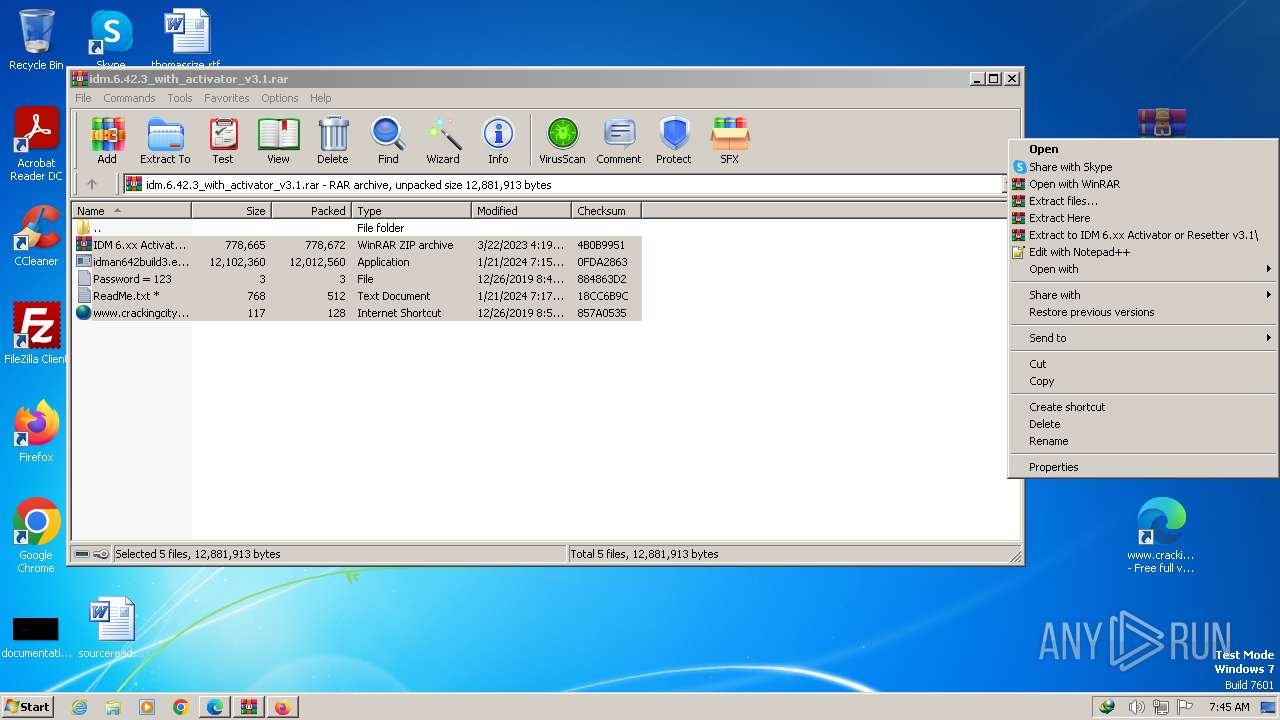Sort by Name column header
Image resolution: width=1280 pixels, height=720 pixels.
click(x=131, y=211)
